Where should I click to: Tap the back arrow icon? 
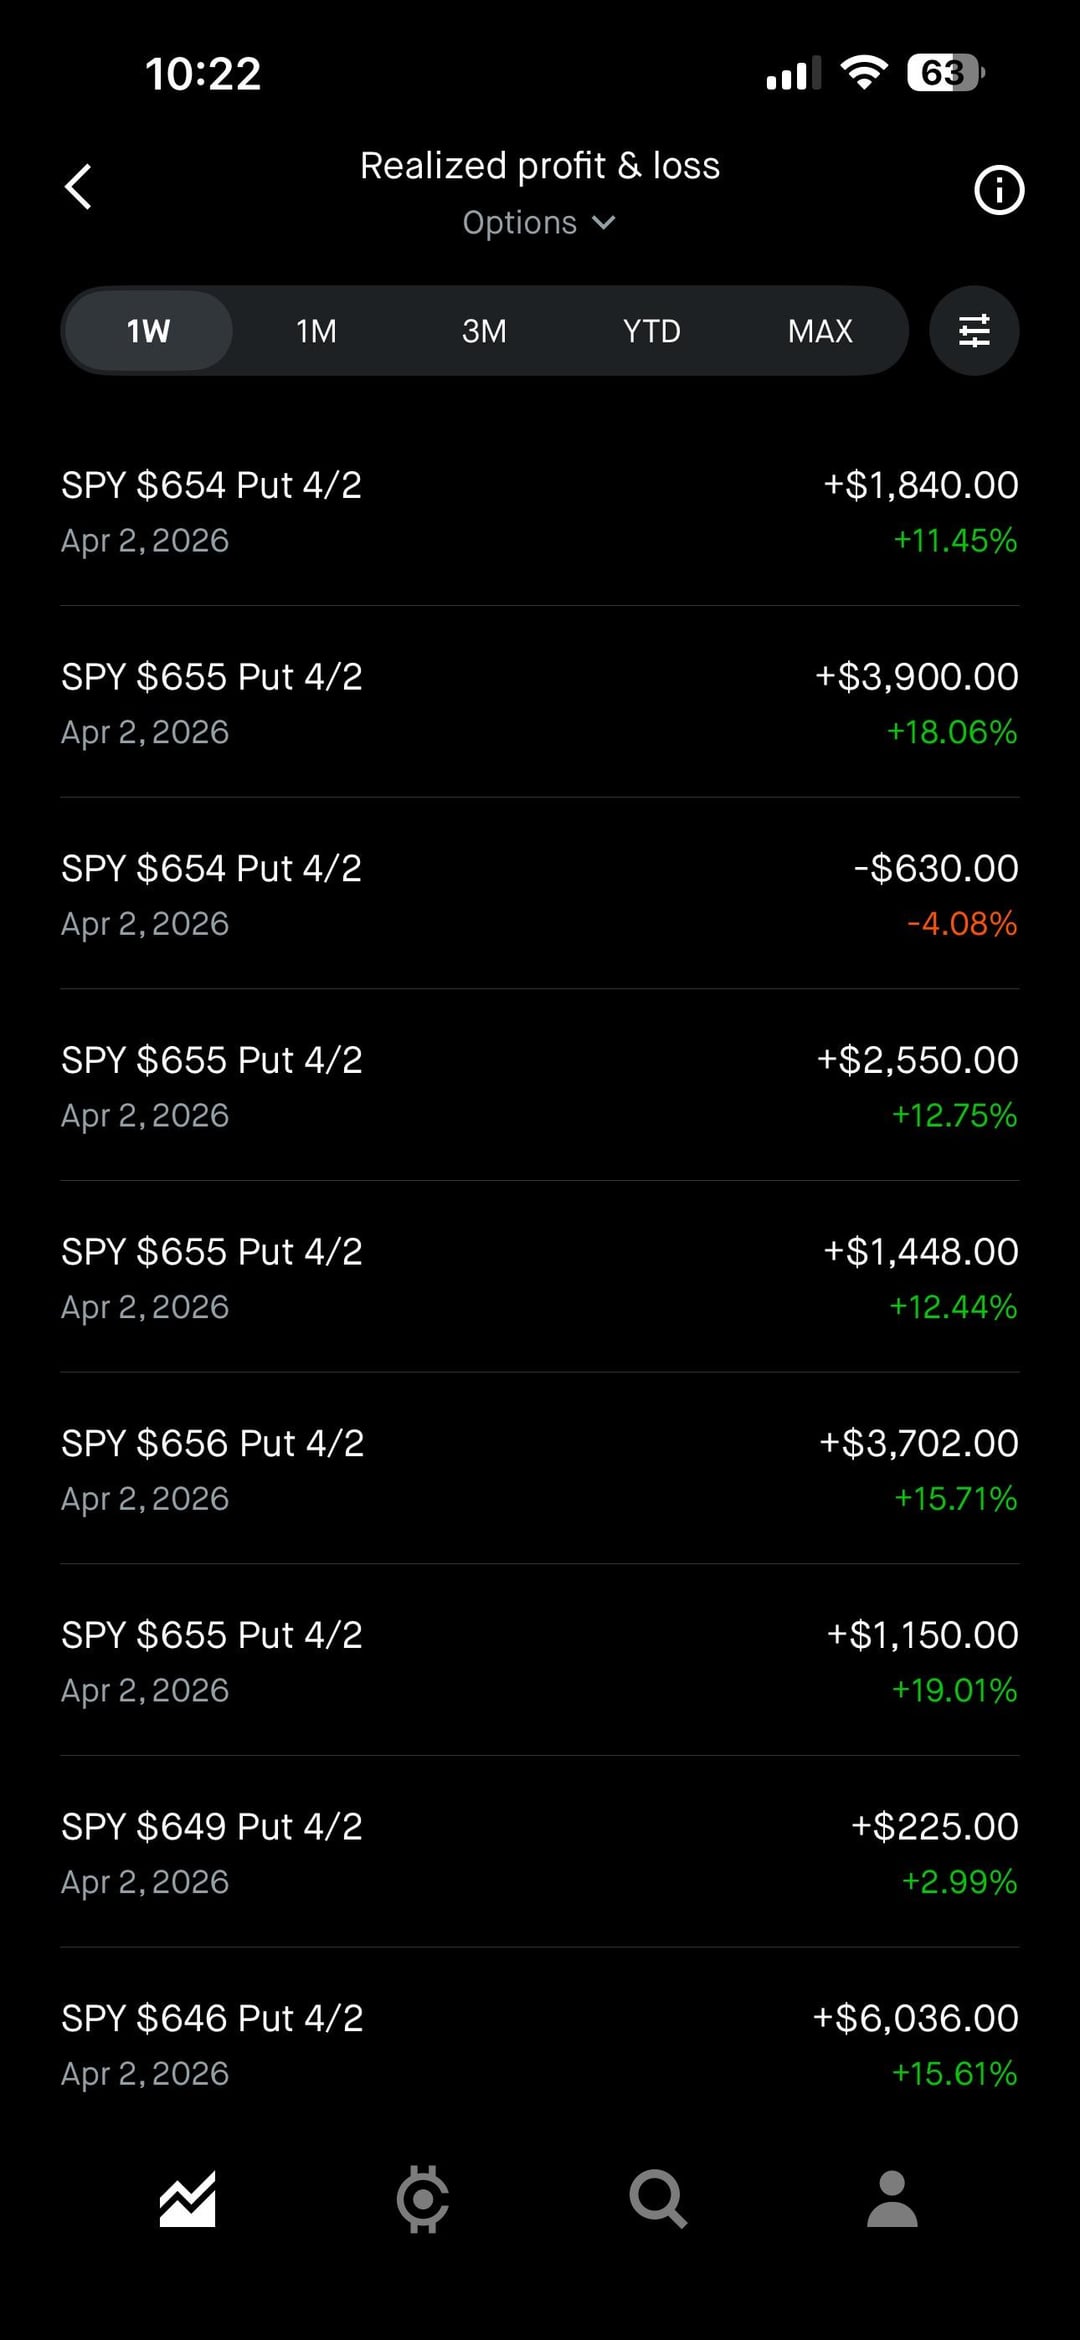click(x=78, y=187)
